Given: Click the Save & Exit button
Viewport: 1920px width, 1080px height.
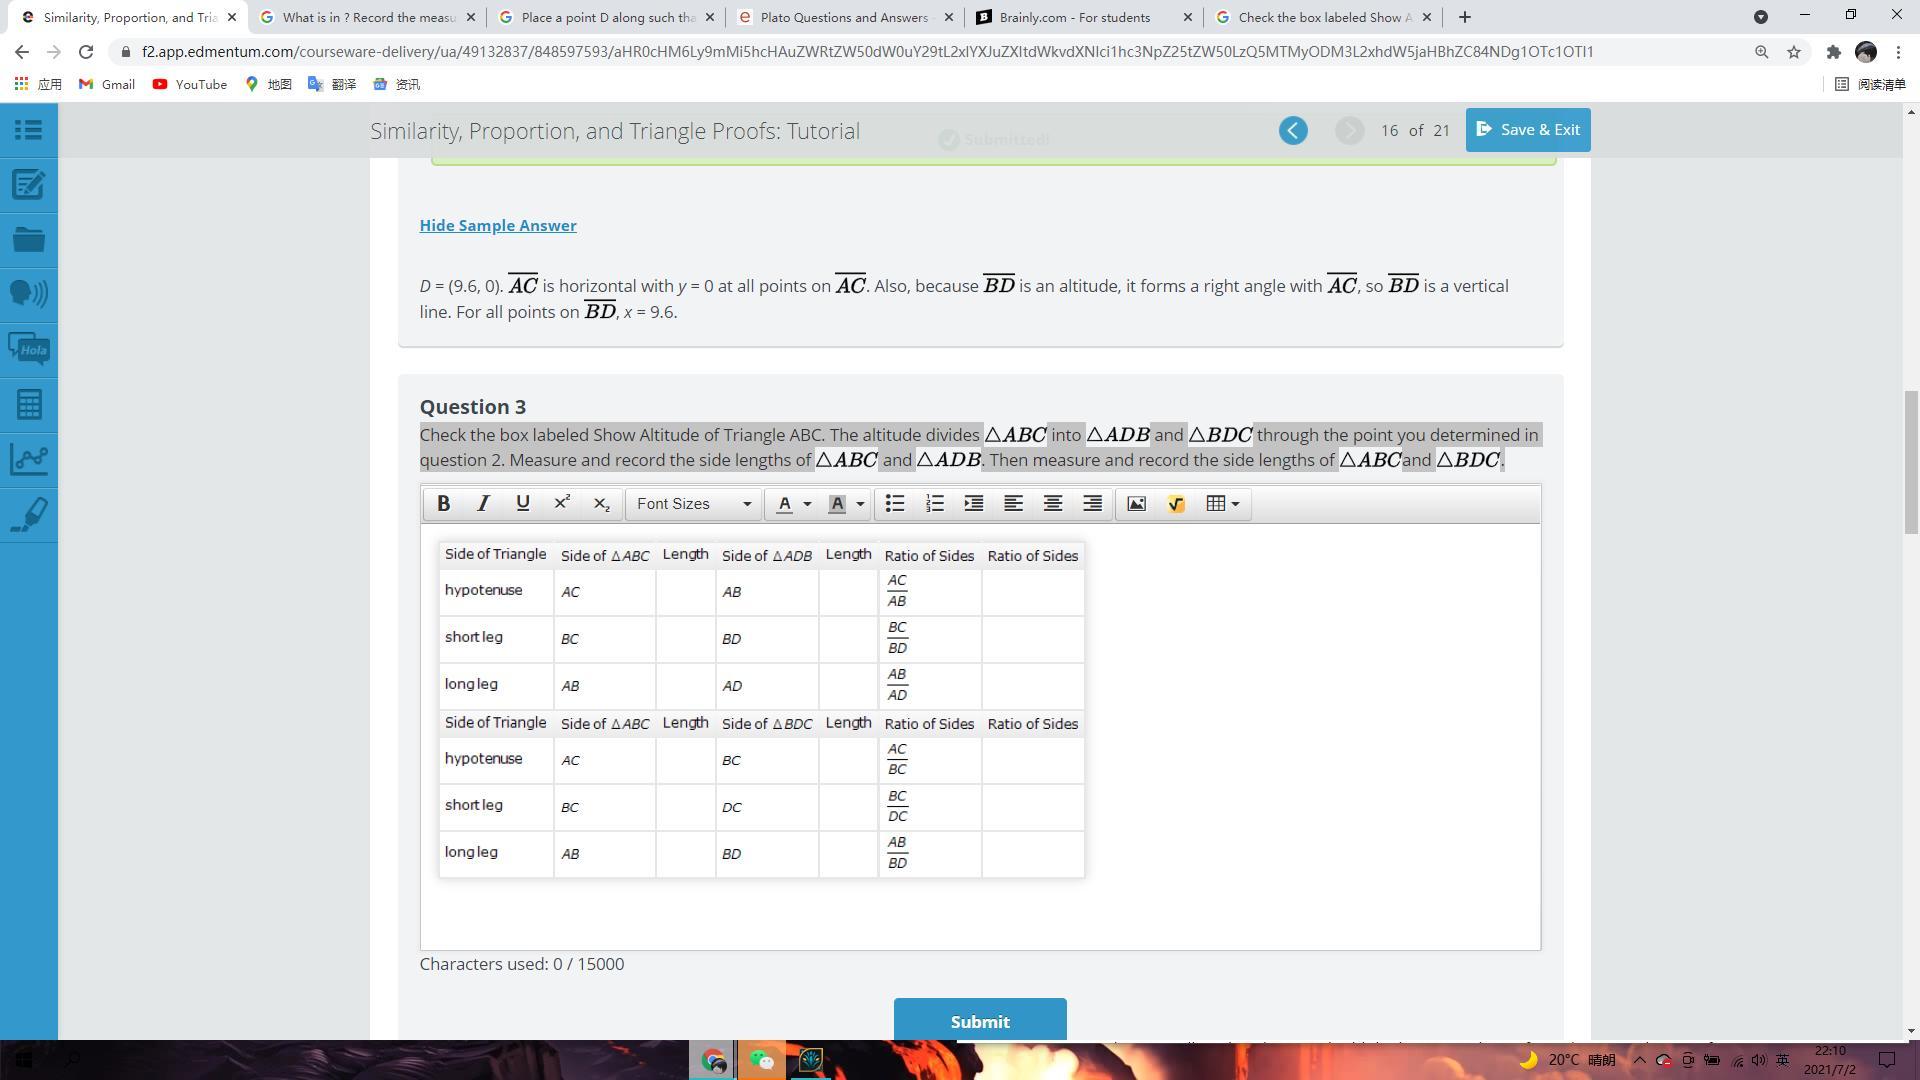Looking at the screenshot, I should [1527, 130].
